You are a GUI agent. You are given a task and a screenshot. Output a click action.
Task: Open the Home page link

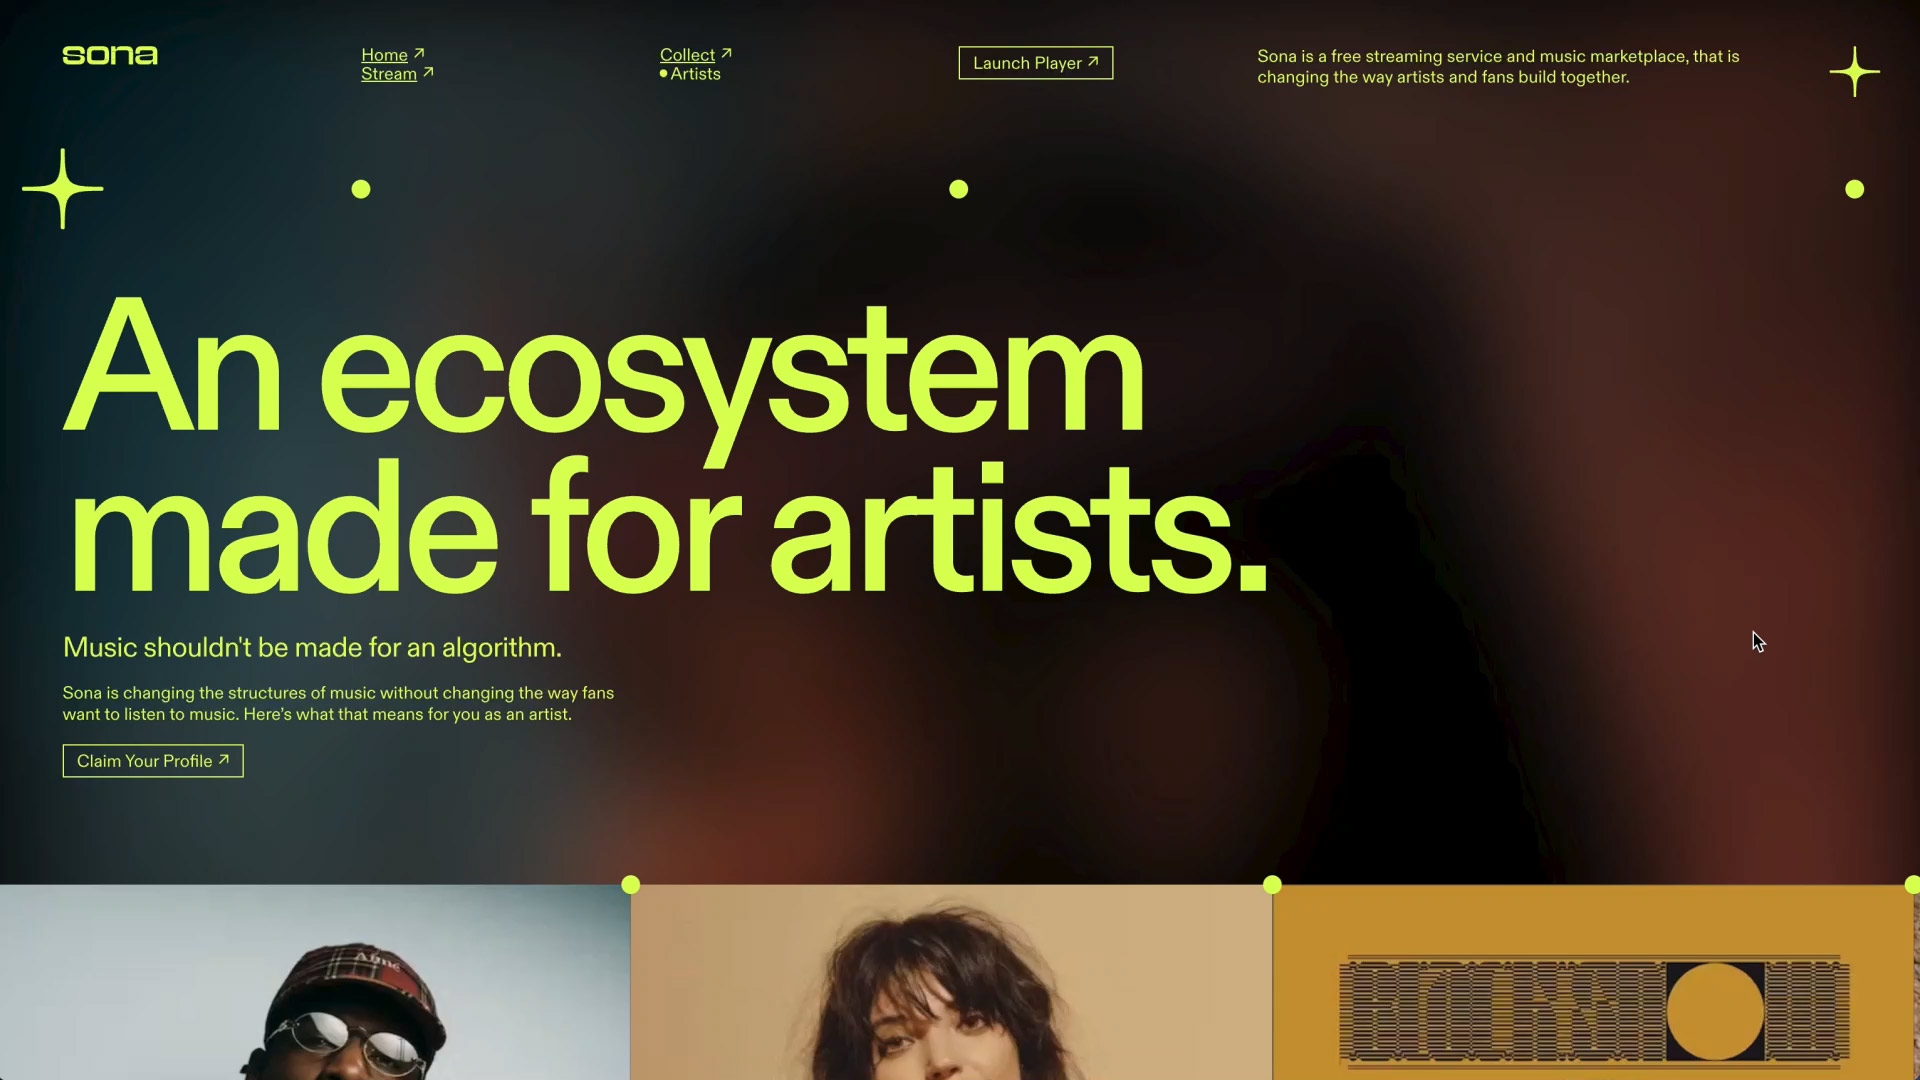(384, 55)
